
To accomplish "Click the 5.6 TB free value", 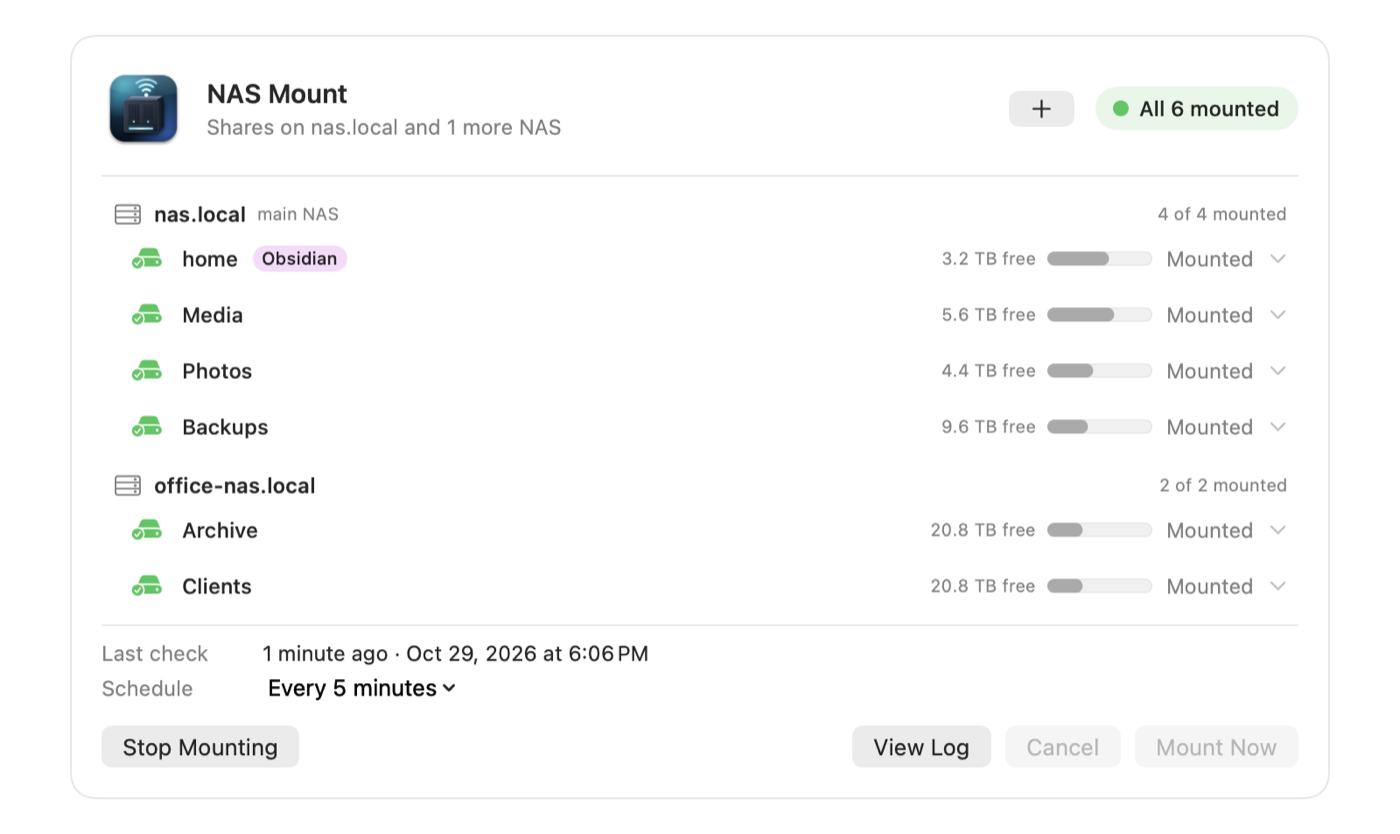I will click(988, 315).
